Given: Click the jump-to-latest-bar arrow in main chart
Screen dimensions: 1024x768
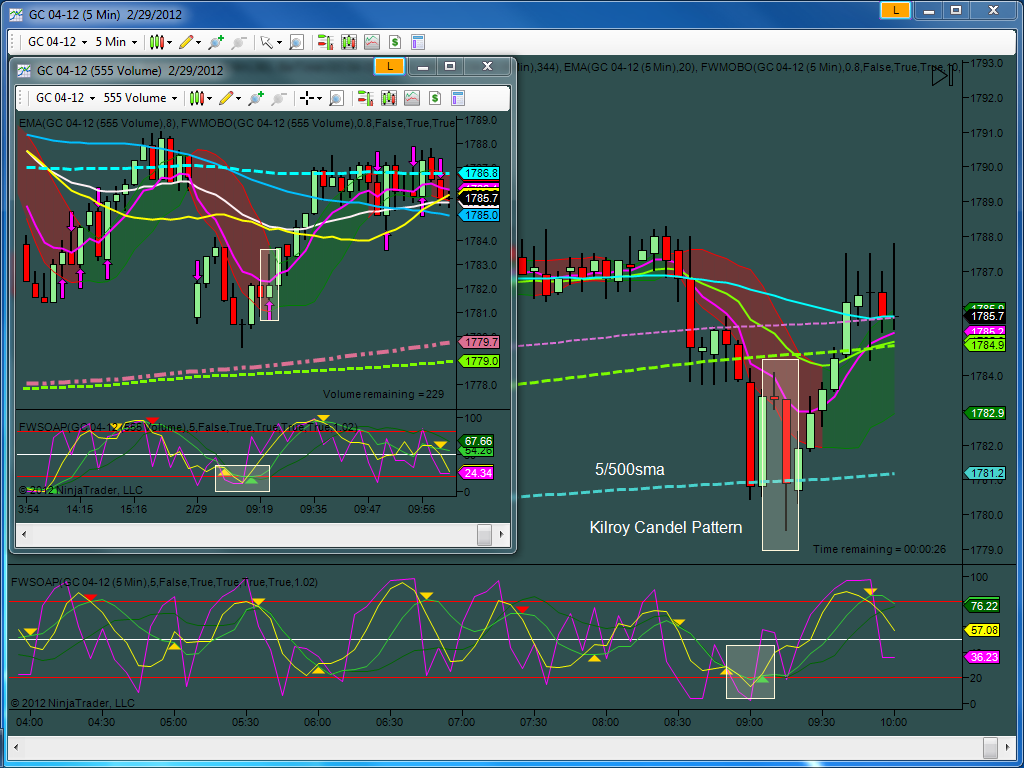Looking at the screenshot, I should [x=942, y=77].
